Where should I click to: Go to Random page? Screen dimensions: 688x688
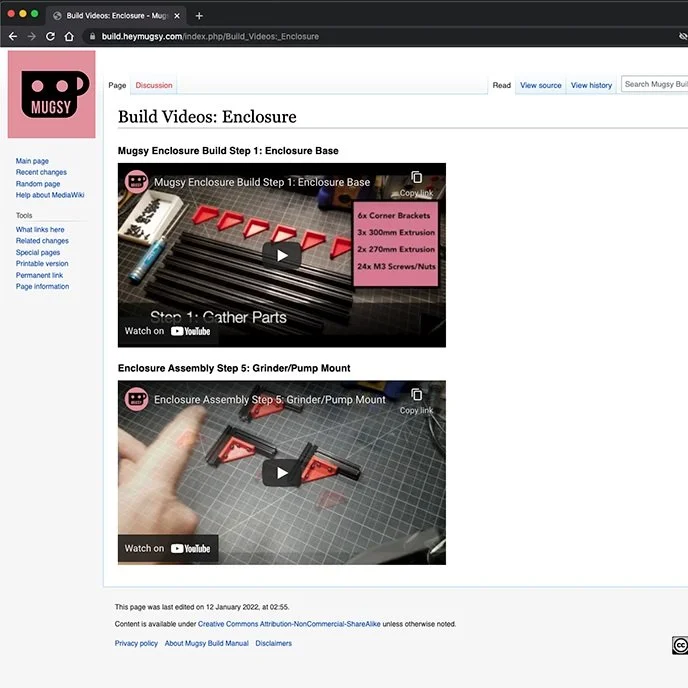38,184
